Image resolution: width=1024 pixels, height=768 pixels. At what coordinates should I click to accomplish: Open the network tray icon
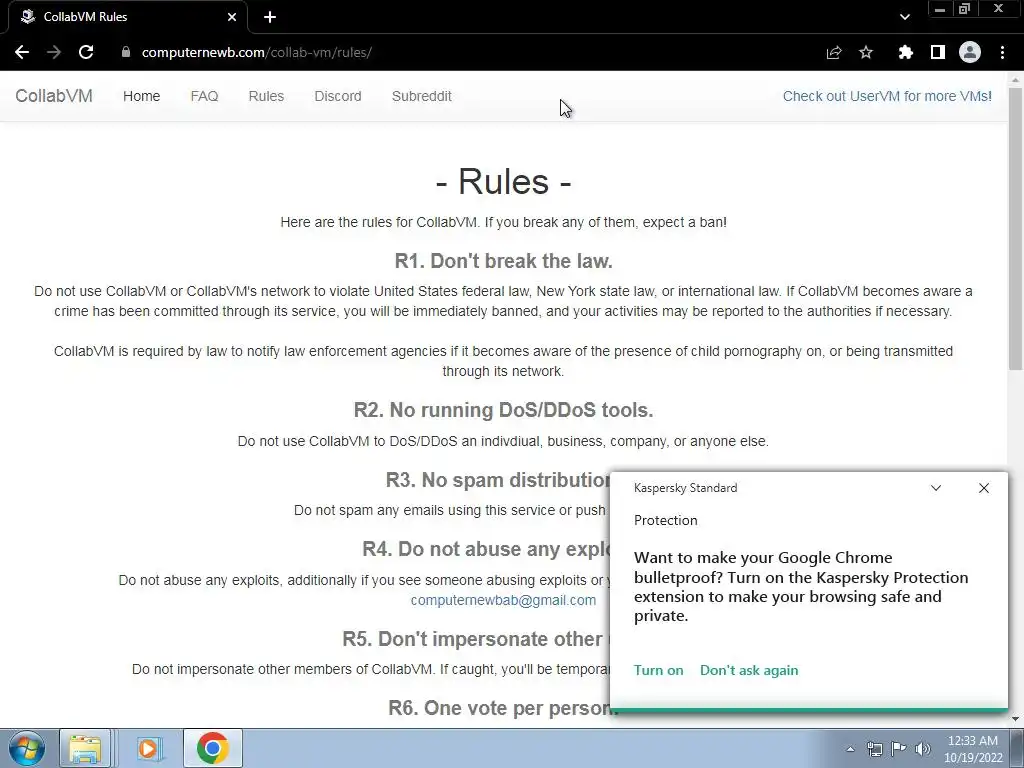click(874, 749)
